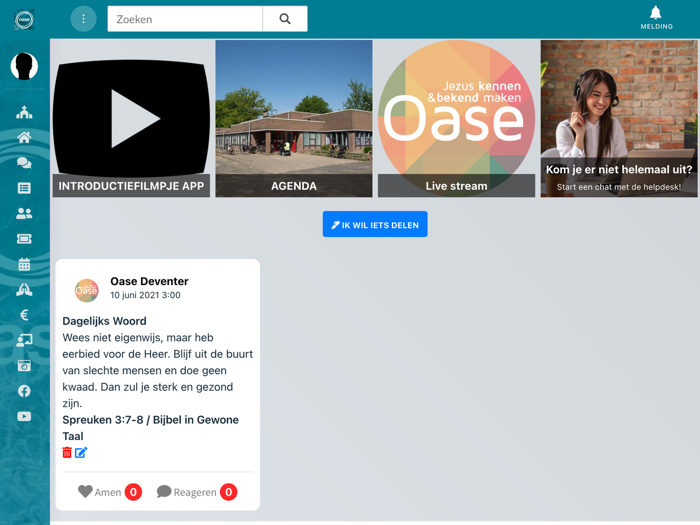Open the chat bubbles icon in sidebar
The image size is (700, 525).
[24, 163]
